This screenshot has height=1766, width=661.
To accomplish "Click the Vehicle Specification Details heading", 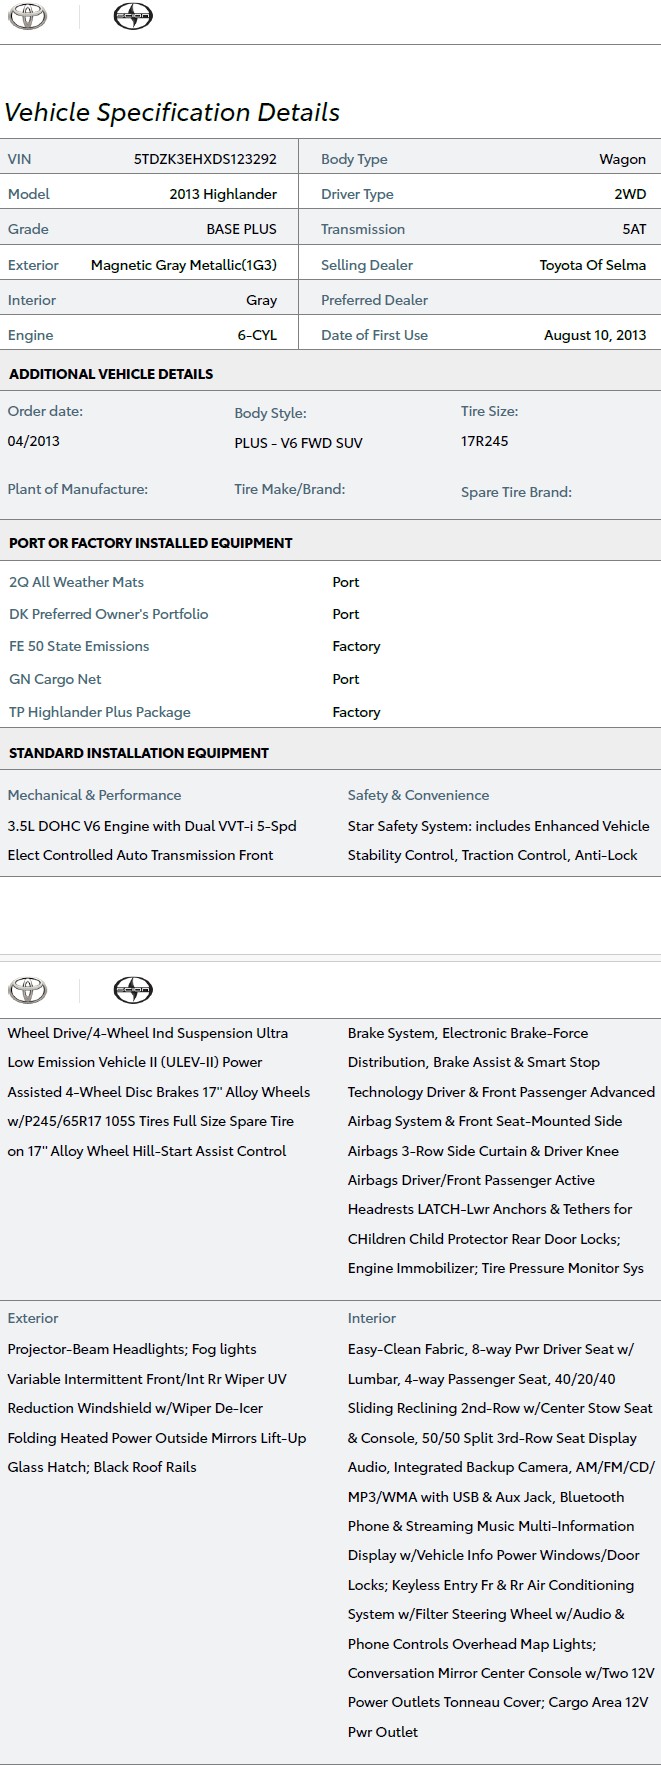I will [172, 113].
